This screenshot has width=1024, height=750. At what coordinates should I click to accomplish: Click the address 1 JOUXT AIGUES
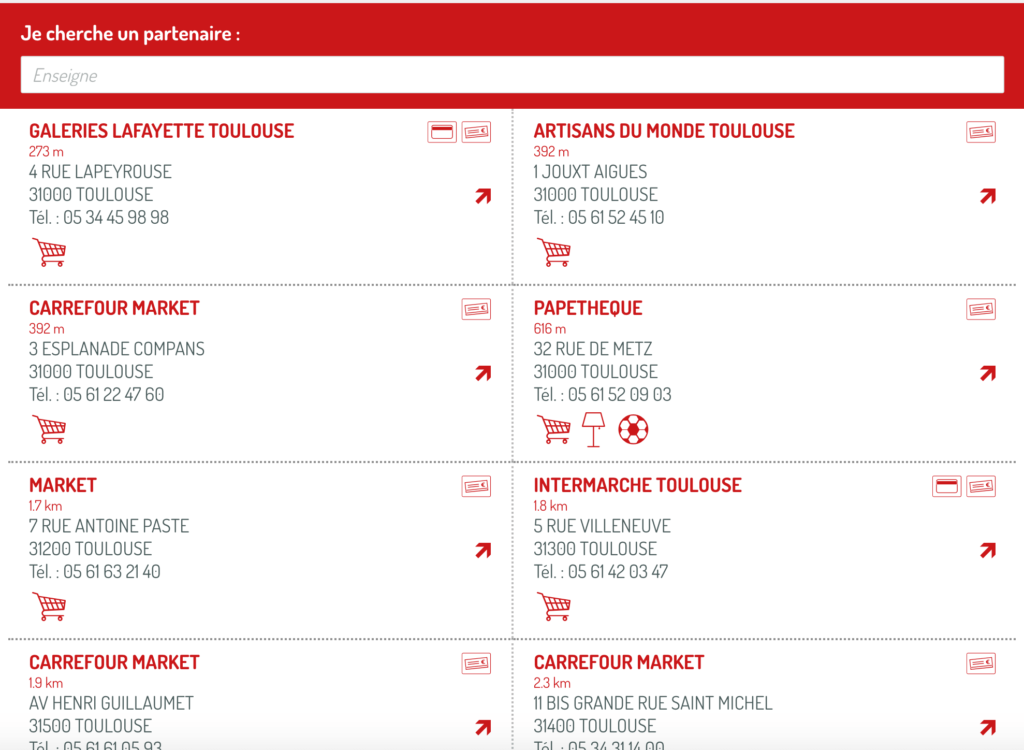pos(590,172)
